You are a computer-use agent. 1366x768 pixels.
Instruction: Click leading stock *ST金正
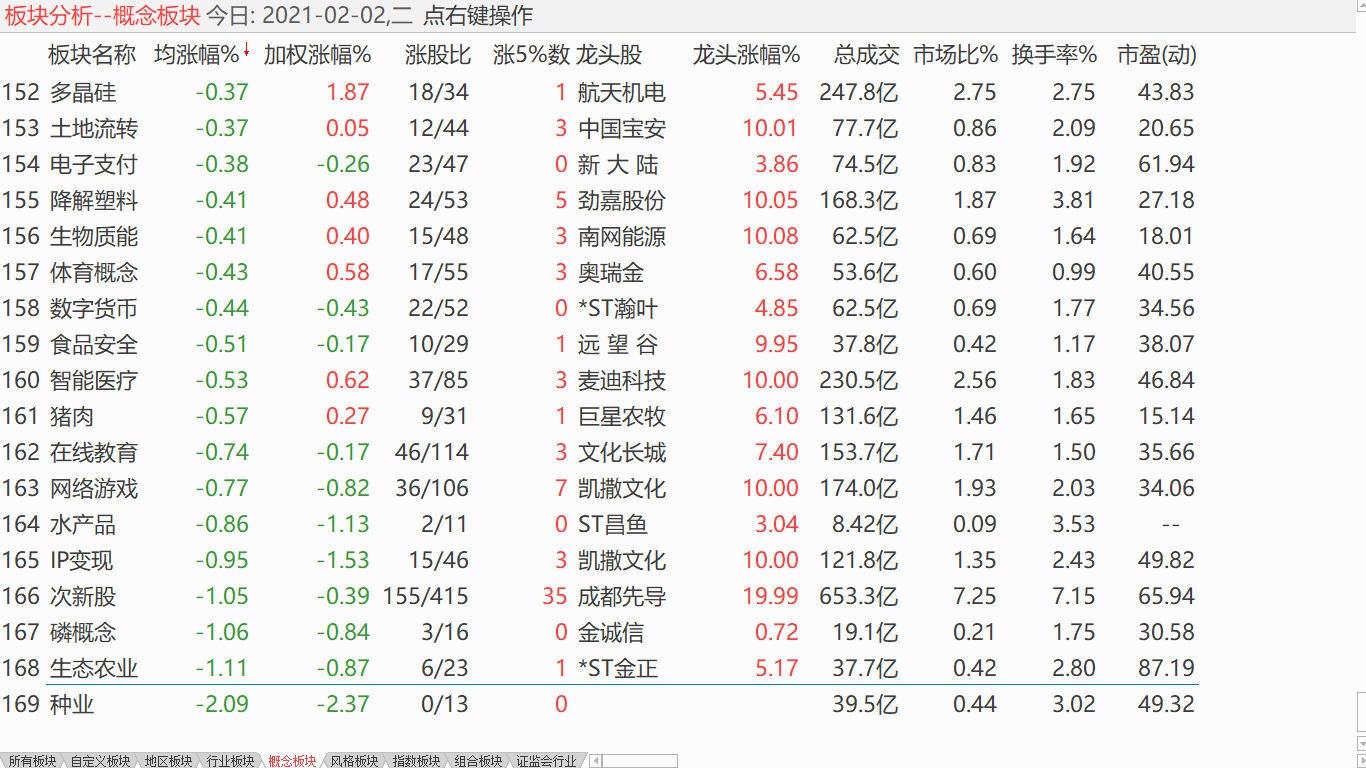pyautogui.click(x=618, y=668)
